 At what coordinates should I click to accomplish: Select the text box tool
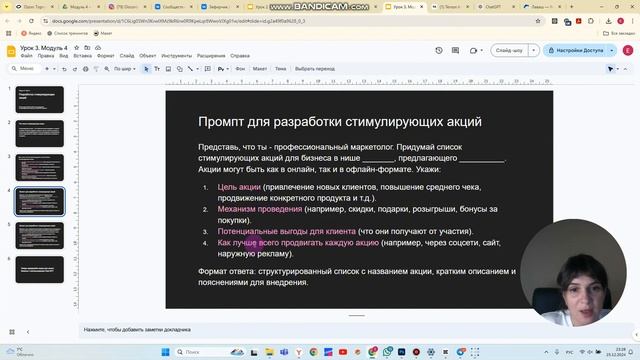pyautogui.click(x=157, y=69)
